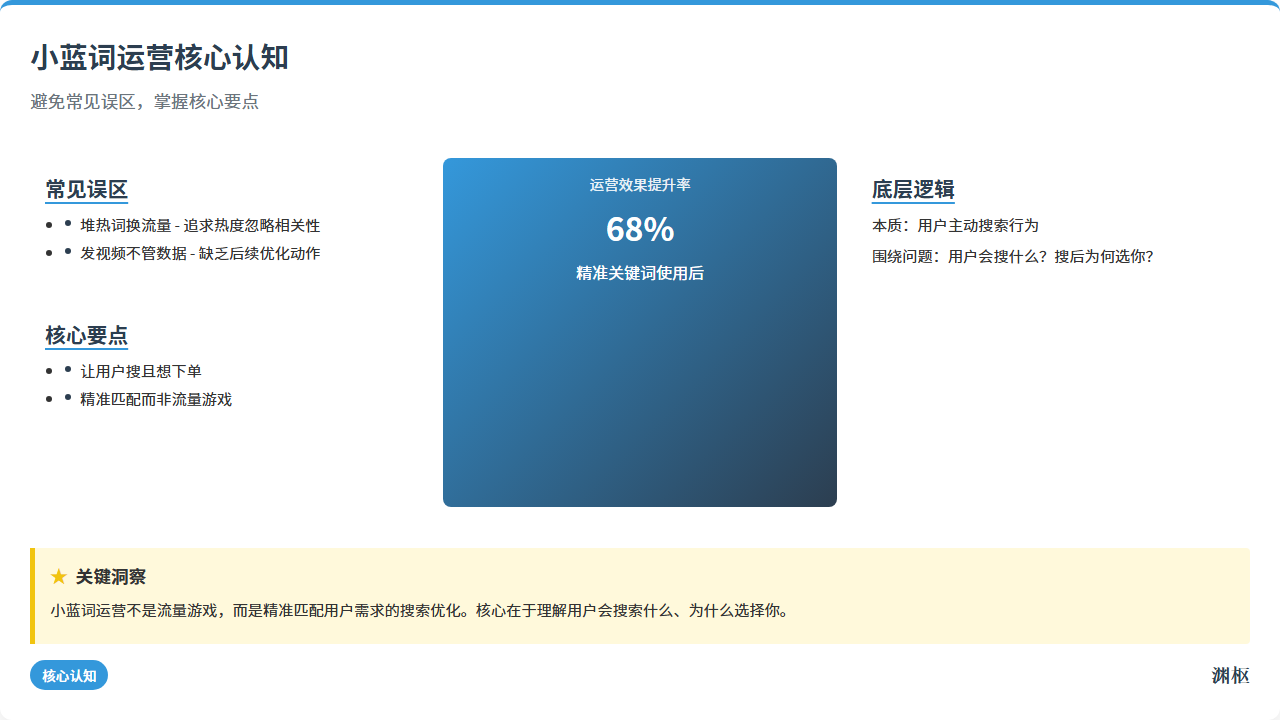The image size is (1280, 720).
Task: Select the bullet 让用户搜且想下单
Action: tap(141, 372)
